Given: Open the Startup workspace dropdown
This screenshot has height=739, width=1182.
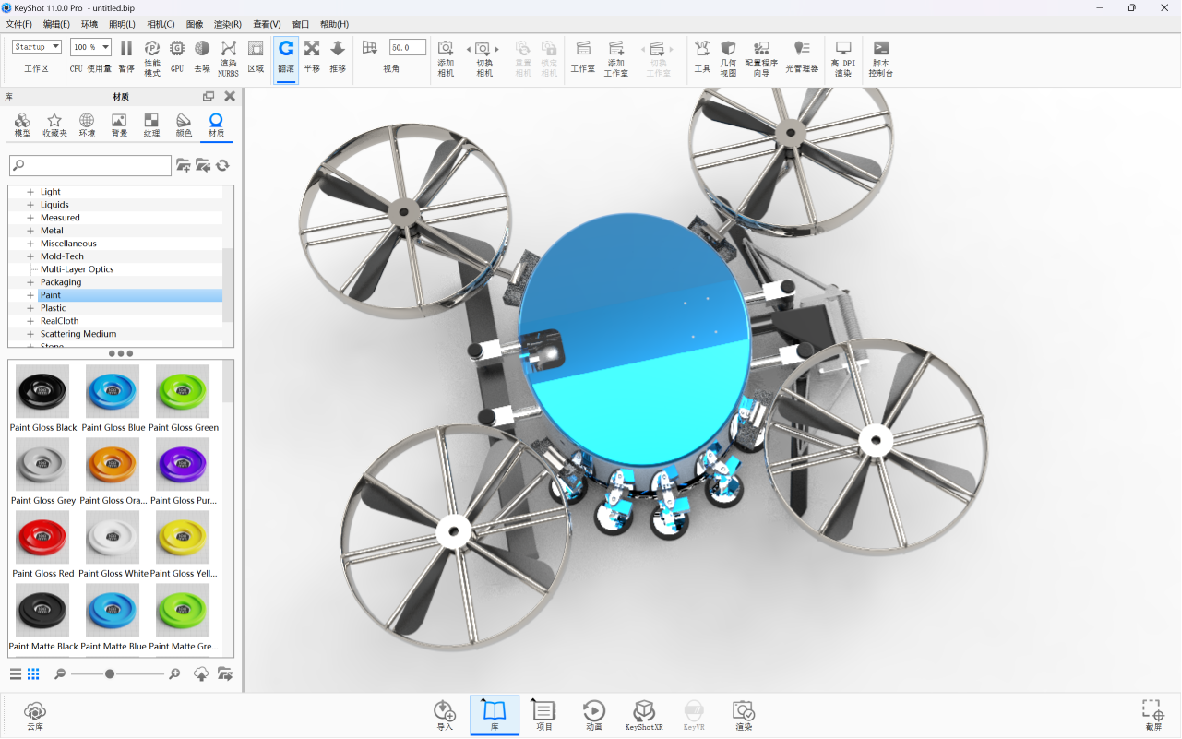Looking at the screenshot, I should (38, 47).
